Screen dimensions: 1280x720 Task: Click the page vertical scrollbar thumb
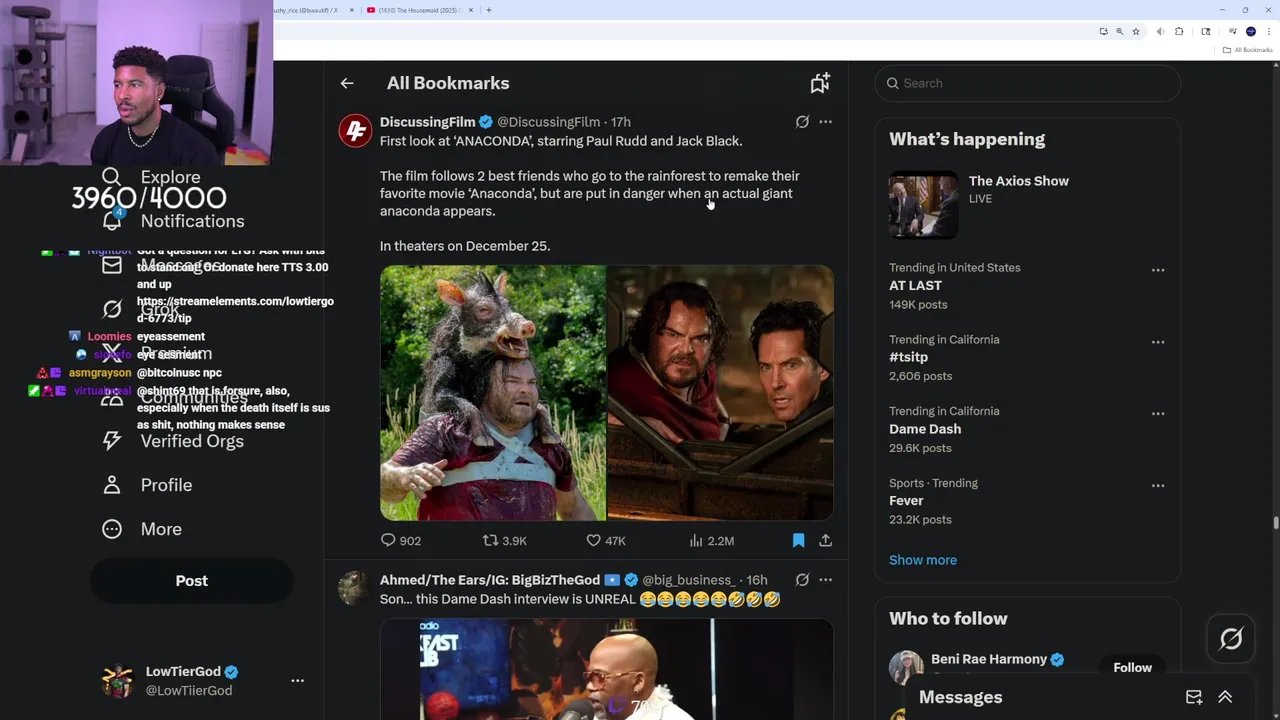(x=1275, y=523)
